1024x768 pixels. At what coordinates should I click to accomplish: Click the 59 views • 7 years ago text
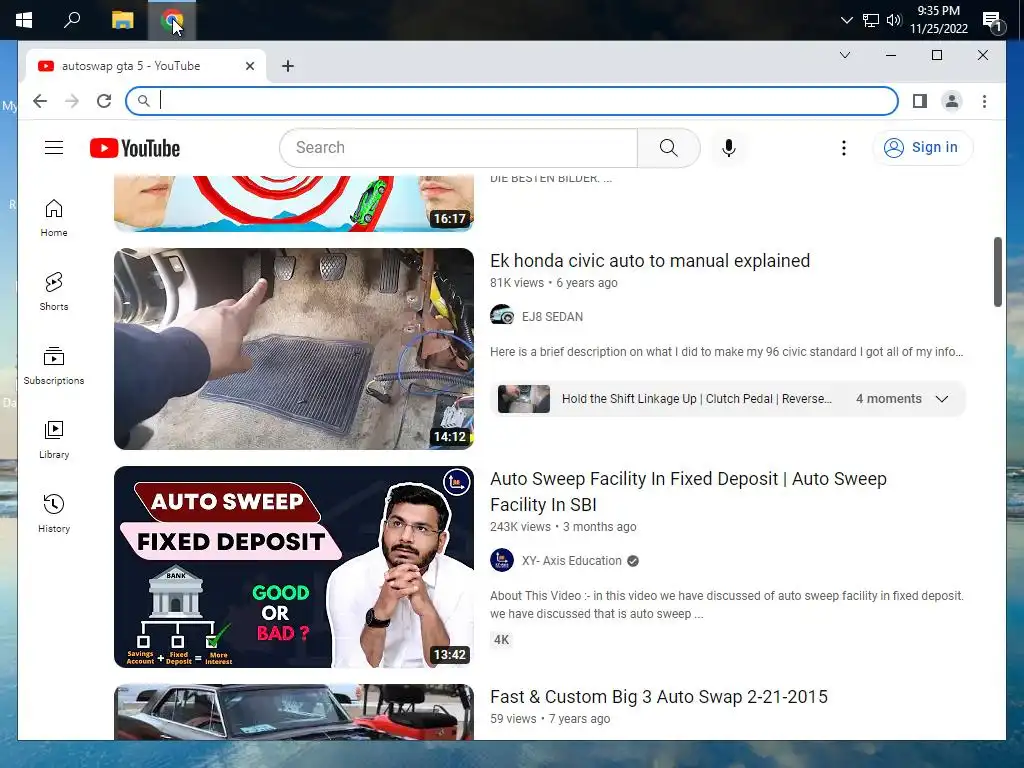tap(550, 719)
